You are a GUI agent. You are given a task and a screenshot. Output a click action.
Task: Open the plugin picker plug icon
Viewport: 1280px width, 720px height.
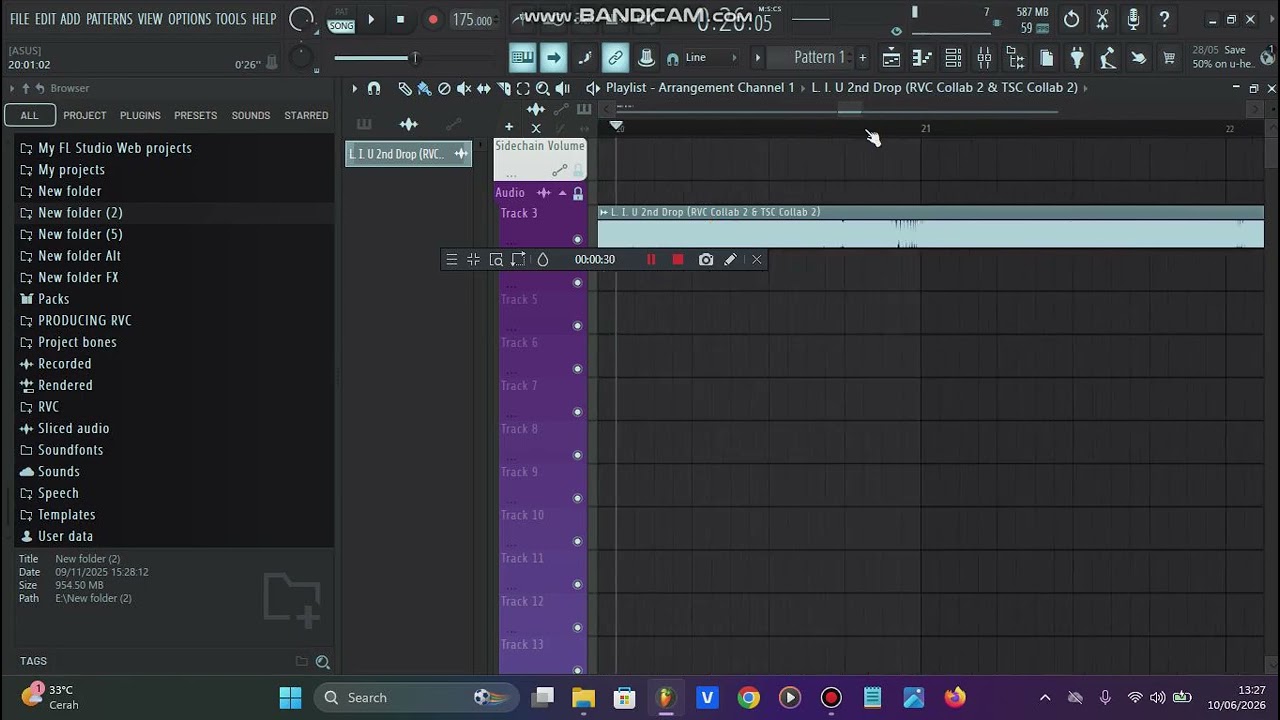tap(1077, 58)
